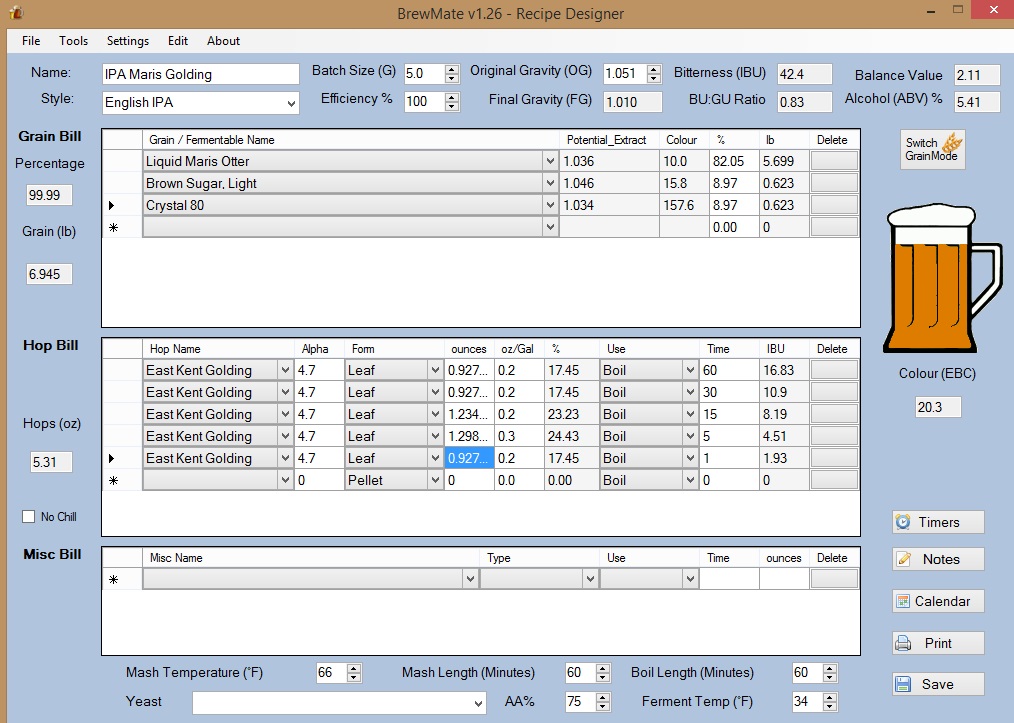Click the Hops (oz) total field
Viewport: 1014px width, 723px height.
click(51, 462)
